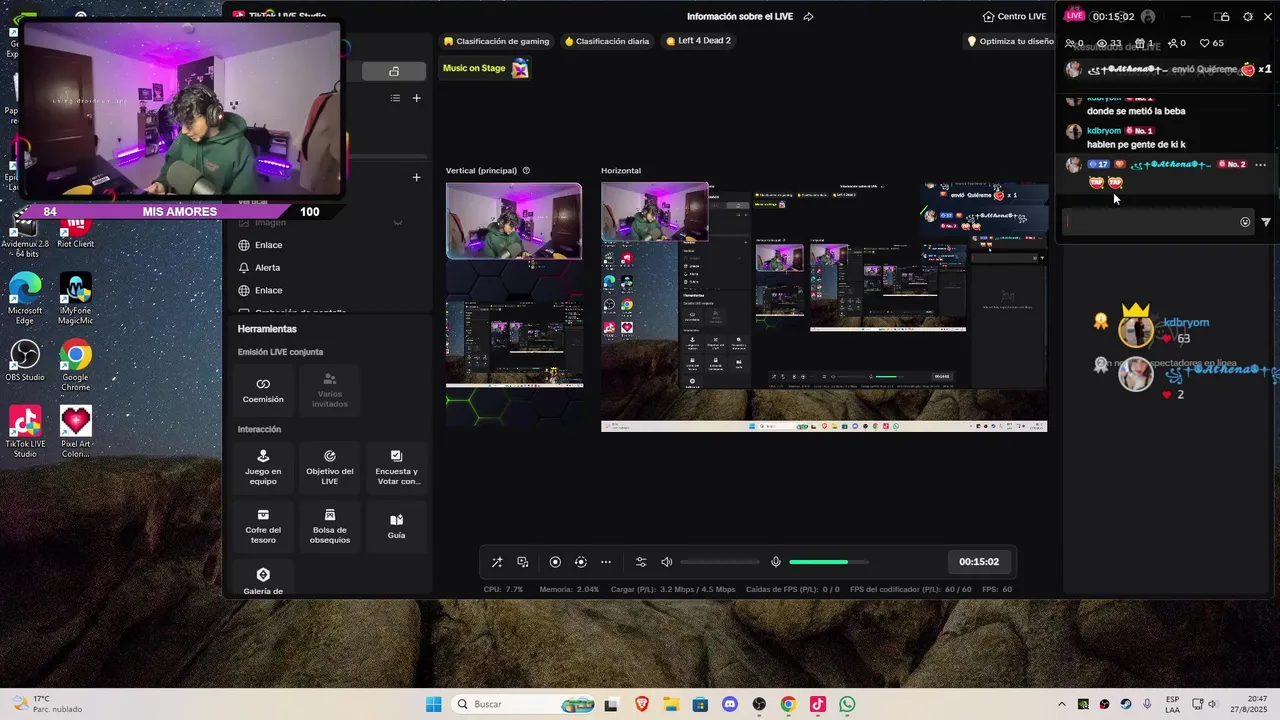Select the Alerta source row
Viewport: 1280px width, 720px height.
(330, 268)
